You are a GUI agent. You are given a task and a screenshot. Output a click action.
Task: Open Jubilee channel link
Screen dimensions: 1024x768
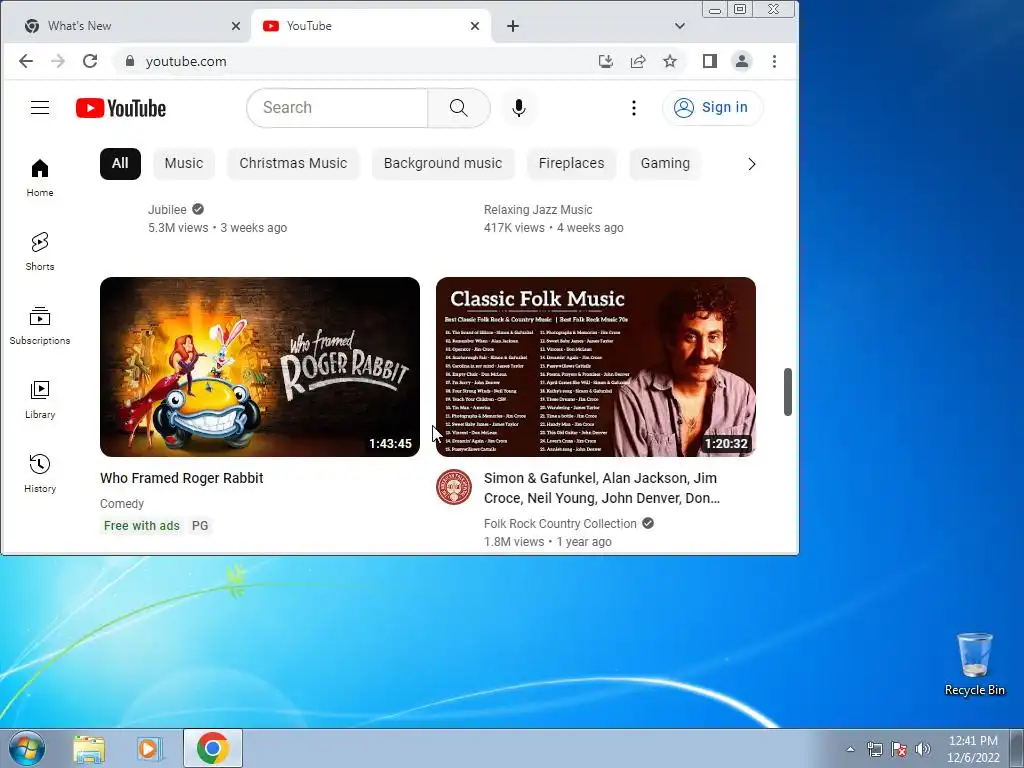(167, 210)
